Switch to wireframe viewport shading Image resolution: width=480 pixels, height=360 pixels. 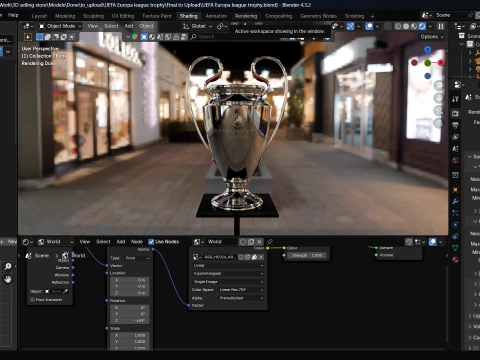[x=398, y=26]
